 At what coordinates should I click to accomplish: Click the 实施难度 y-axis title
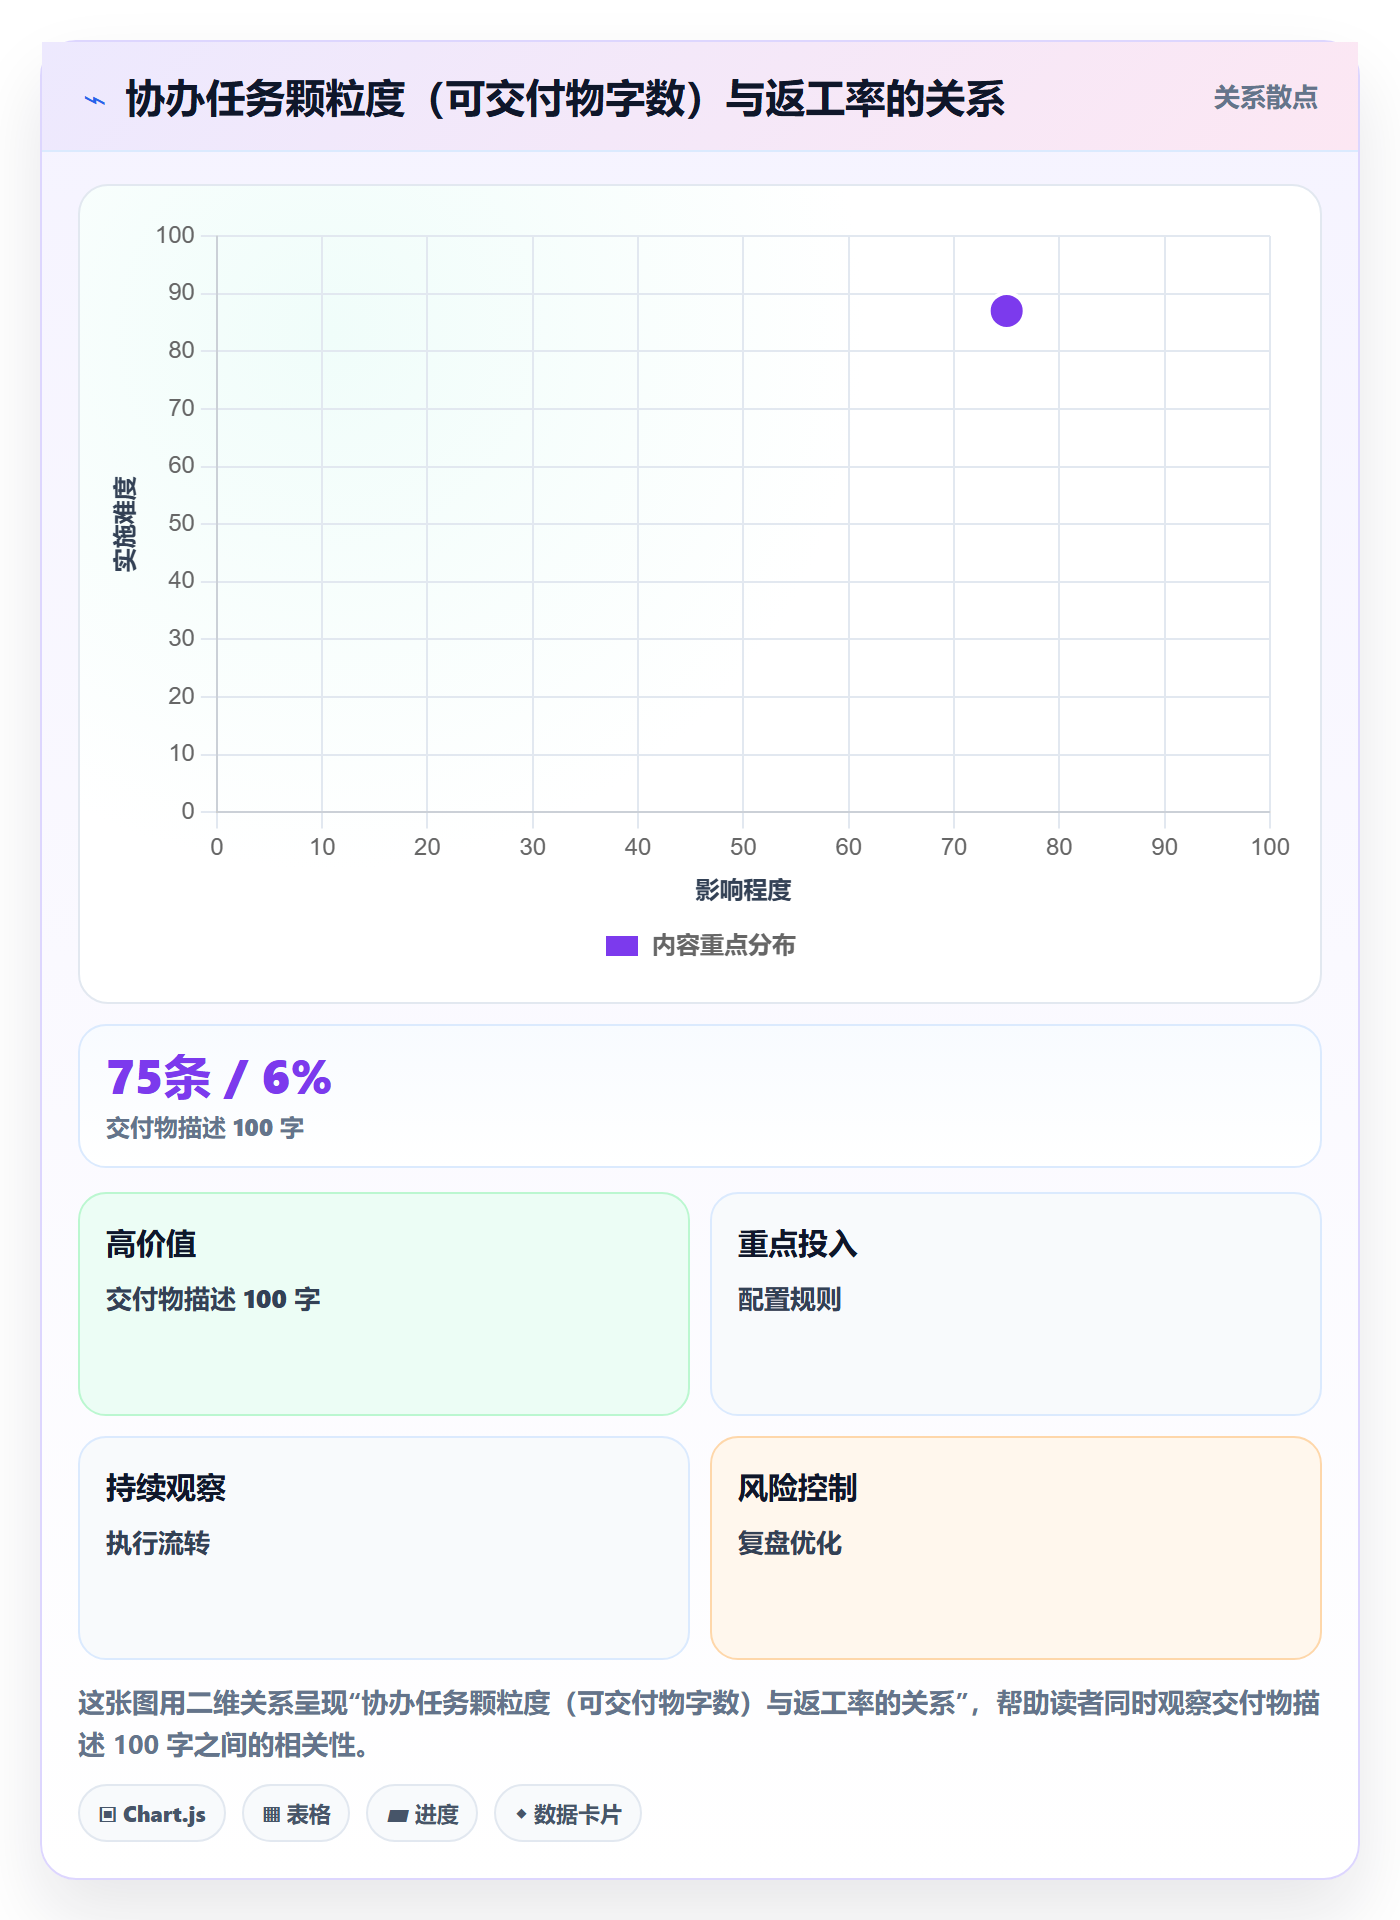[x=125, y=524]
